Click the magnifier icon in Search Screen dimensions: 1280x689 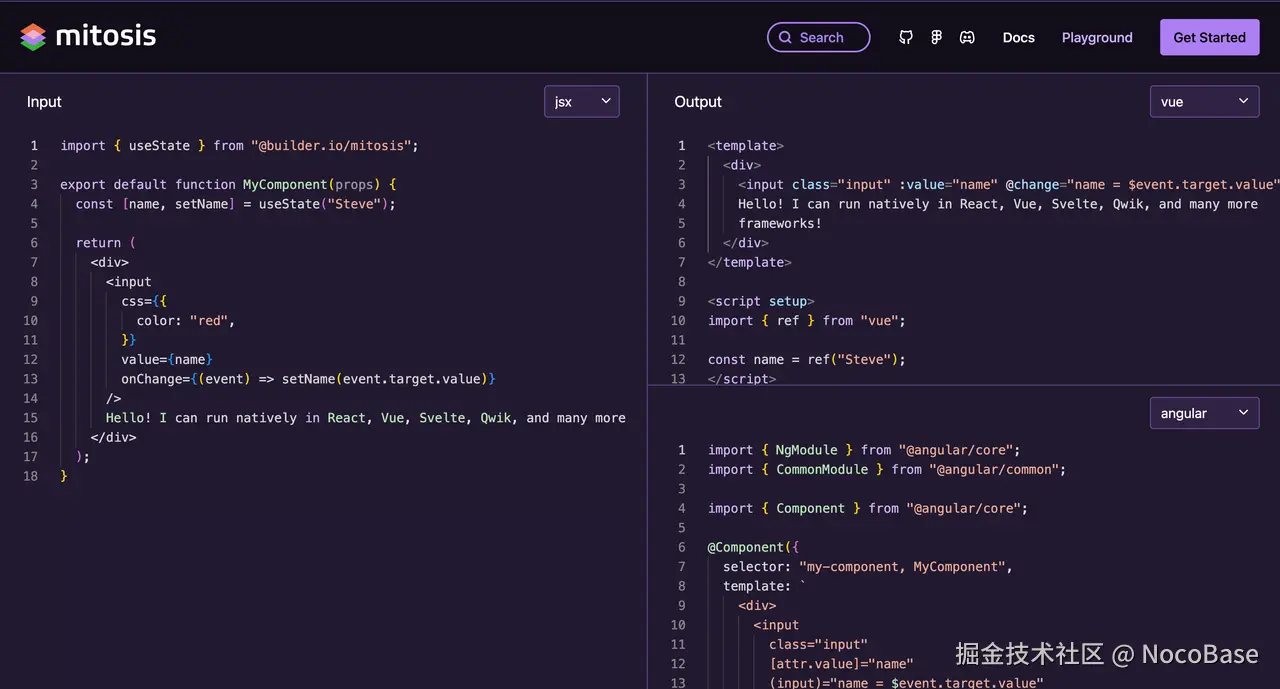point(785,37)
